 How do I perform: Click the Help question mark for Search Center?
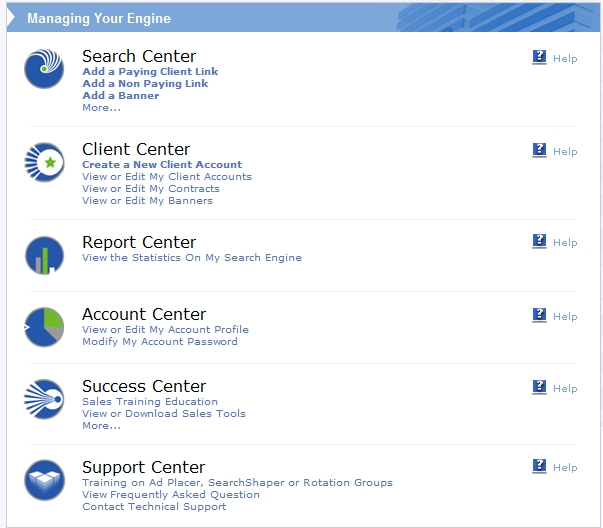(x=539, y=58)
